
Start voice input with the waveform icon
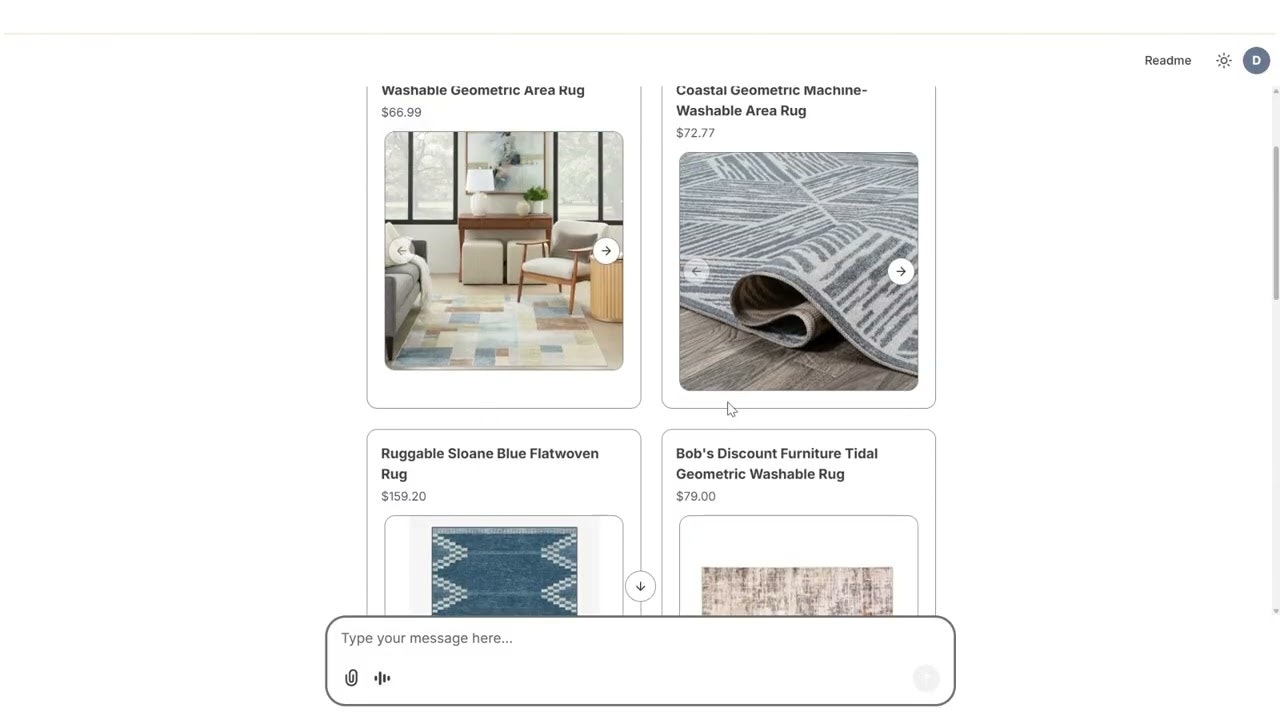(x=382, y=678)
